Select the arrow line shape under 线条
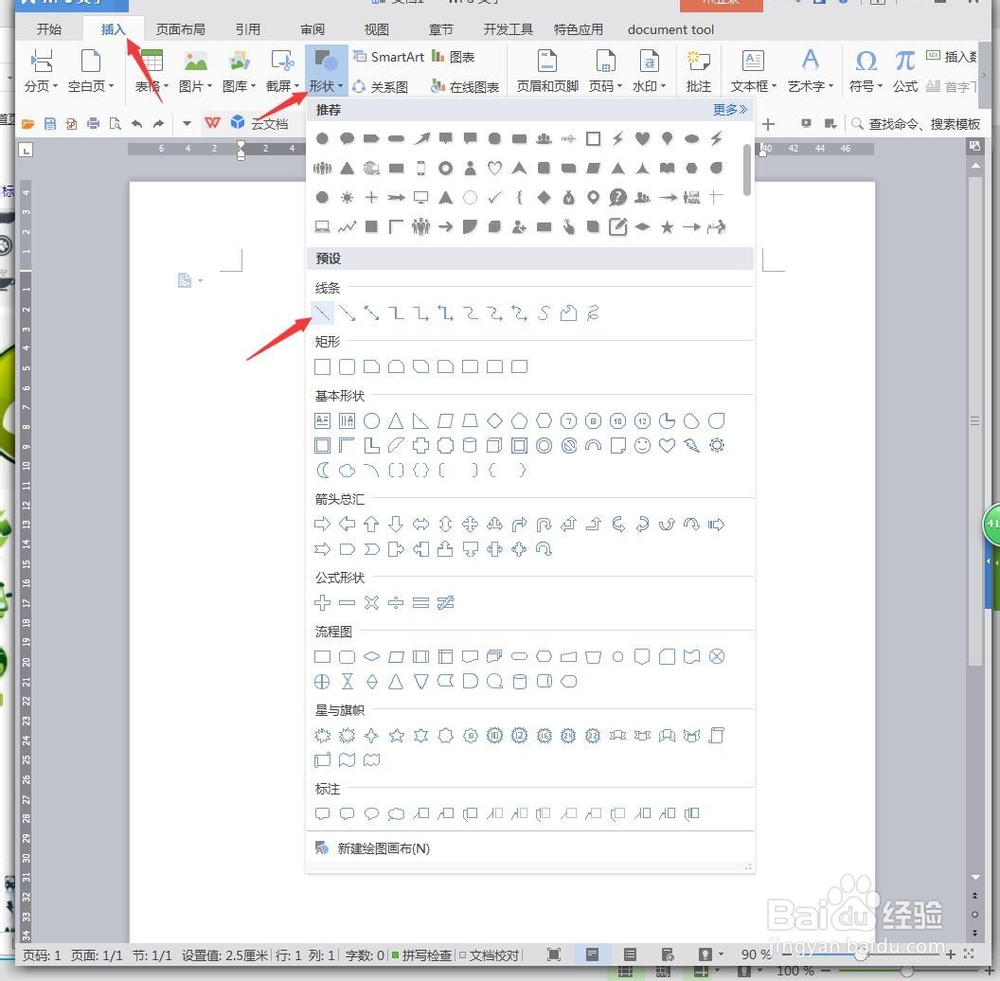Screen dimensions: 1000x981 click(x=347, y=313)
